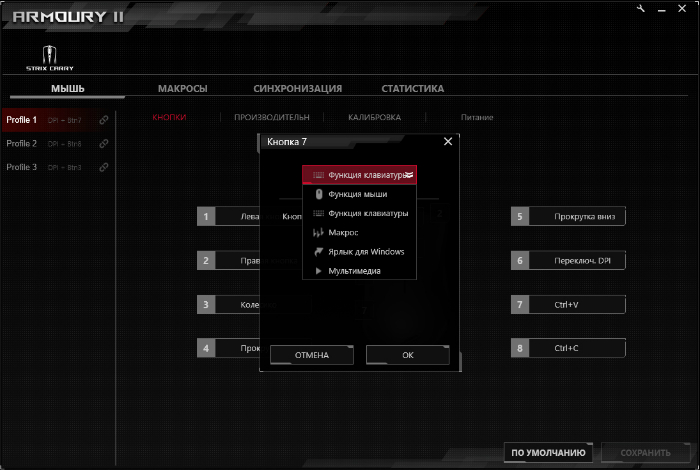Select the Strix Carry mouse device icon
The width and height of the screenshot is (700, 470).
pyautogui.click(x=50, y=58)
